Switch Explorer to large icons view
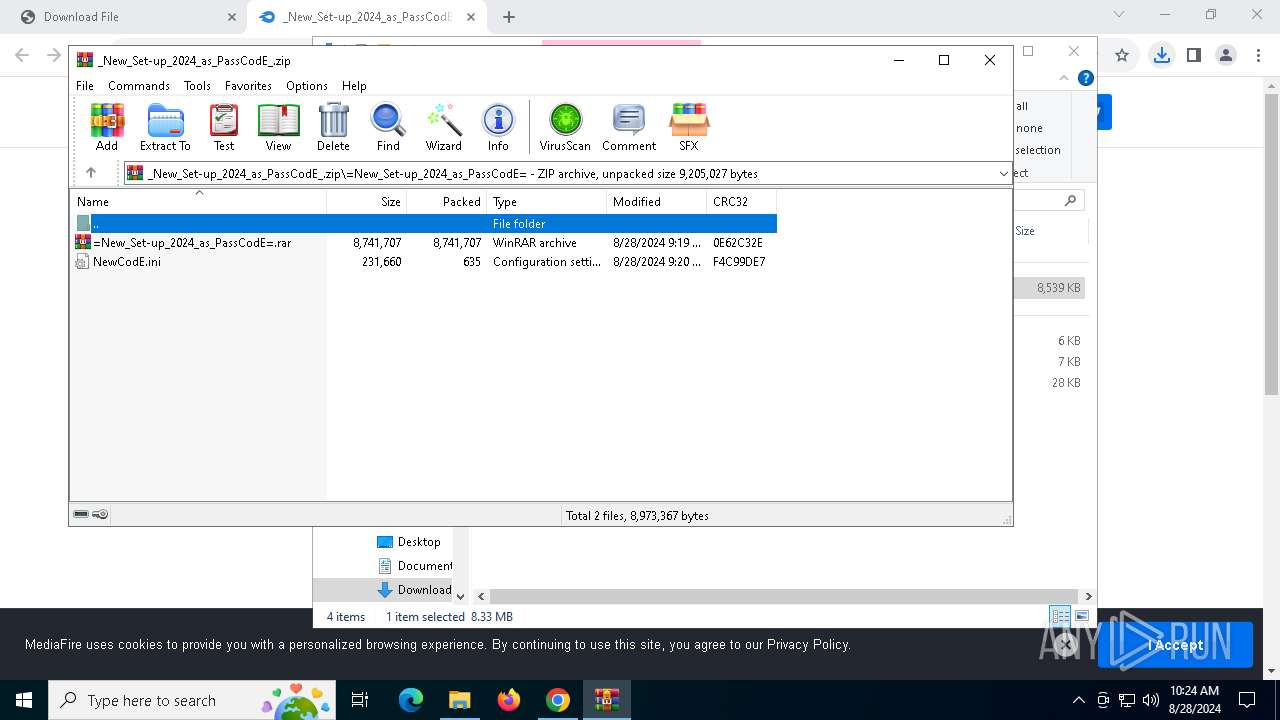The image size is (1280, 720). 1081,616
